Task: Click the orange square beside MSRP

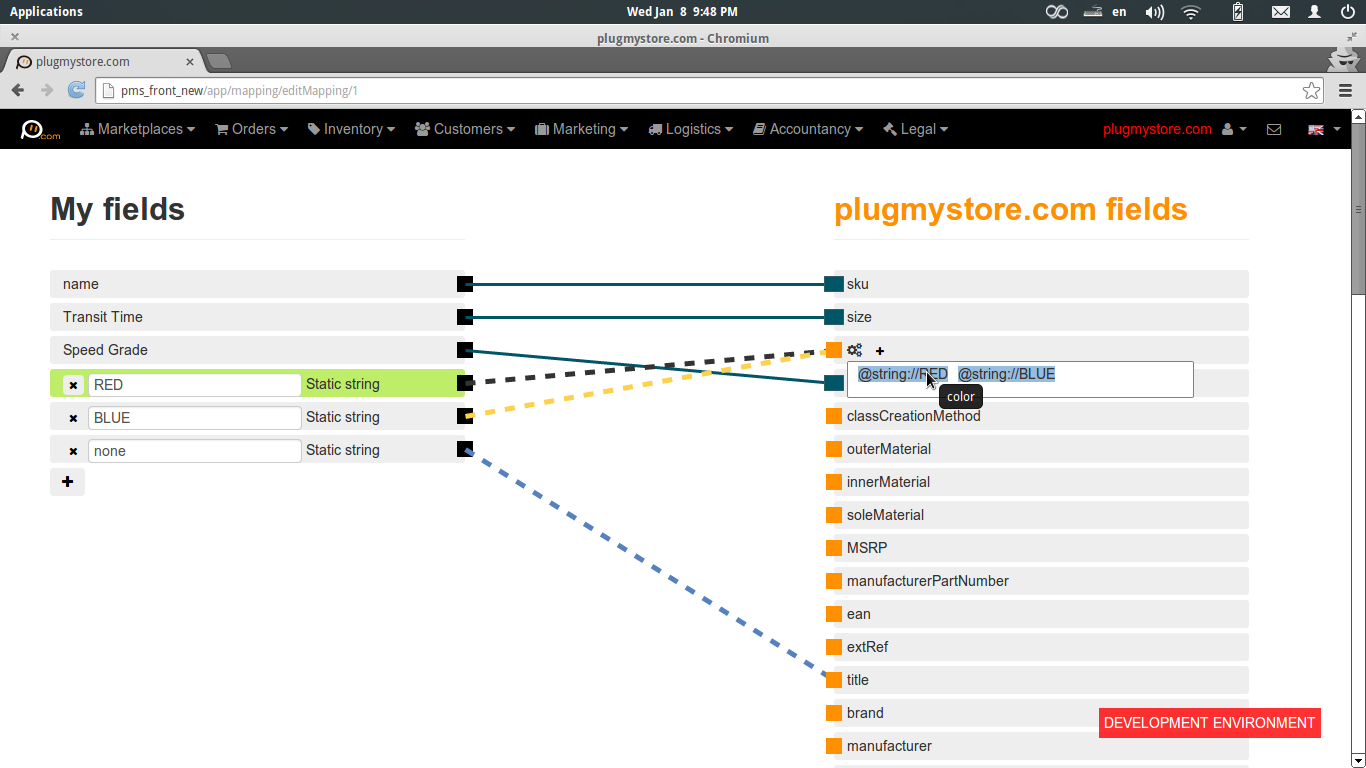Action: tap(834, 548)
